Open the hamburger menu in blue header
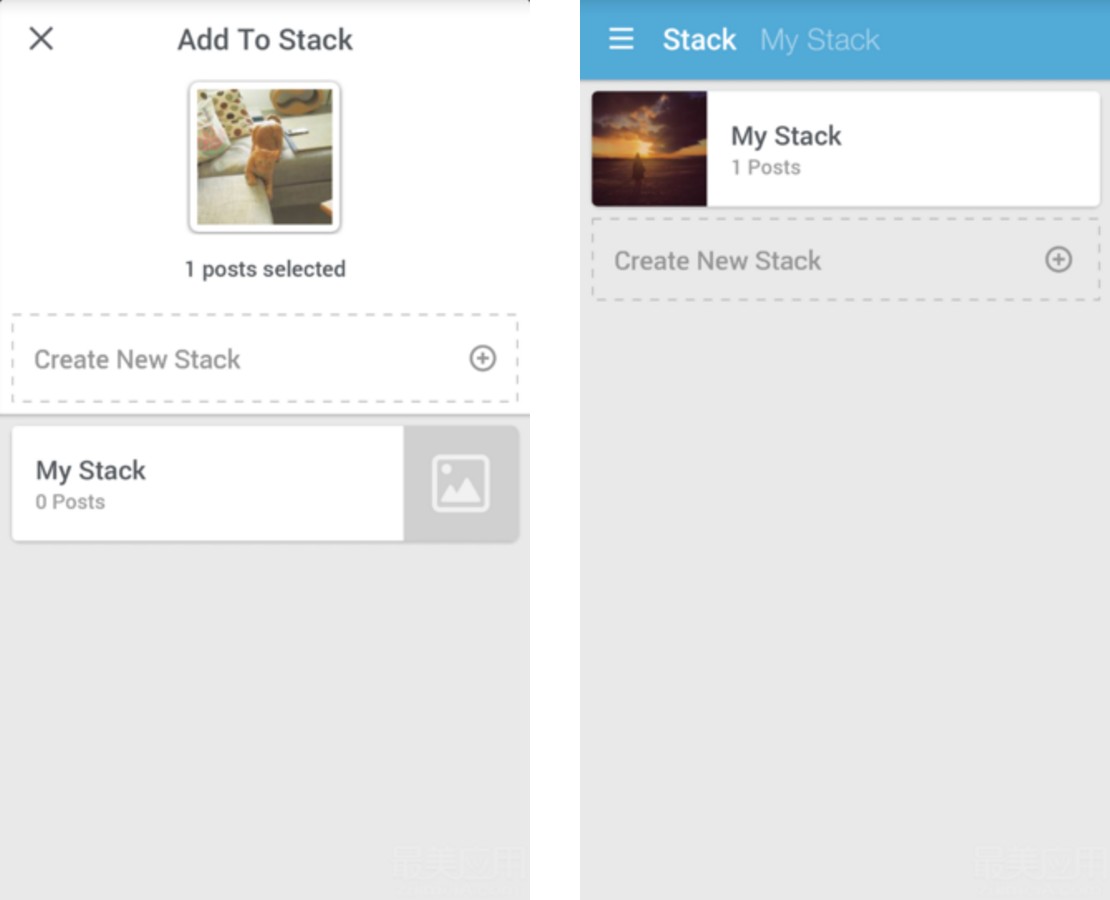 coord(621,38)
